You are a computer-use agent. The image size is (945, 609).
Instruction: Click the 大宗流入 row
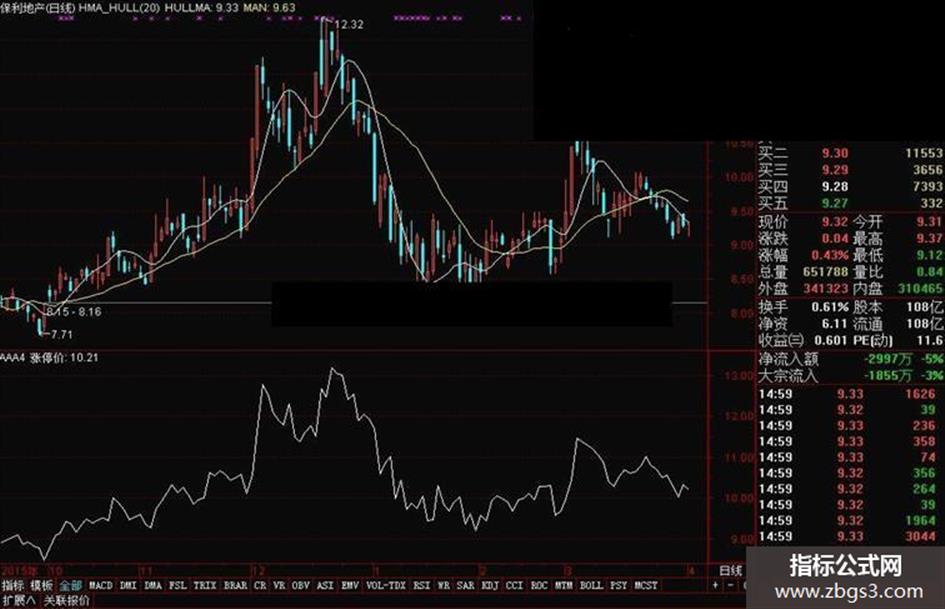(x=851, y=376)
